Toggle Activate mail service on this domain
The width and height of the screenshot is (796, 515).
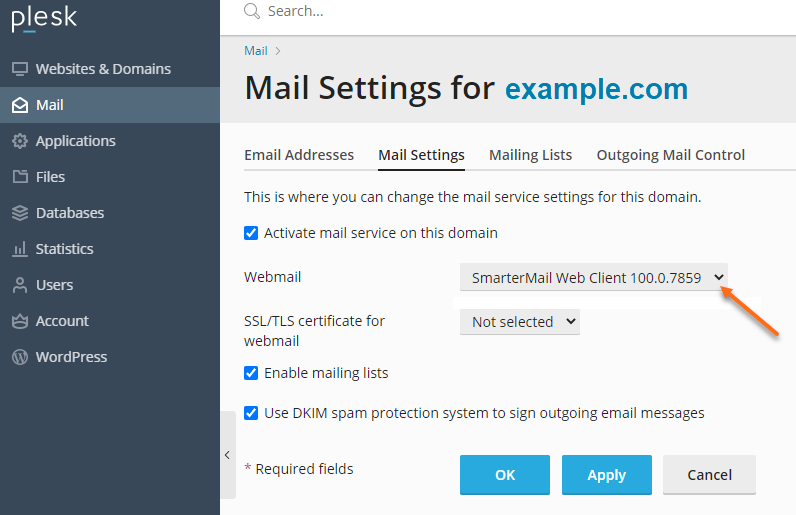click(x=251, y=233)
